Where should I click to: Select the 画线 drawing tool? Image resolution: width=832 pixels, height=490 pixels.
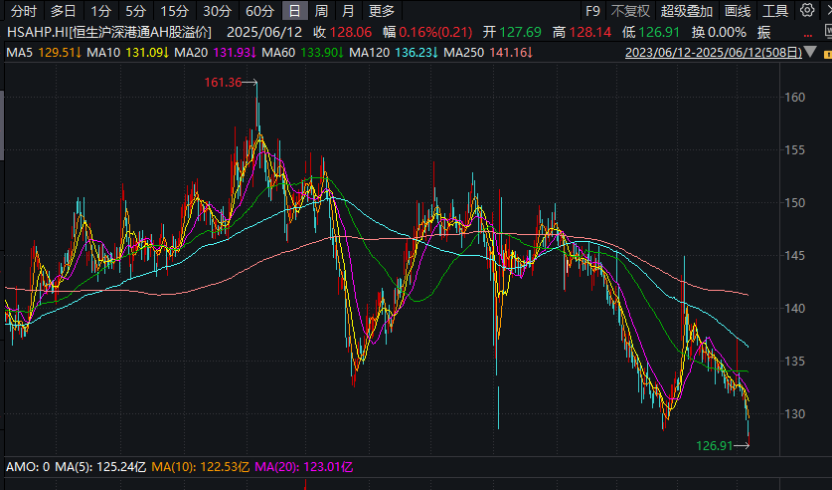coord(737,12)
